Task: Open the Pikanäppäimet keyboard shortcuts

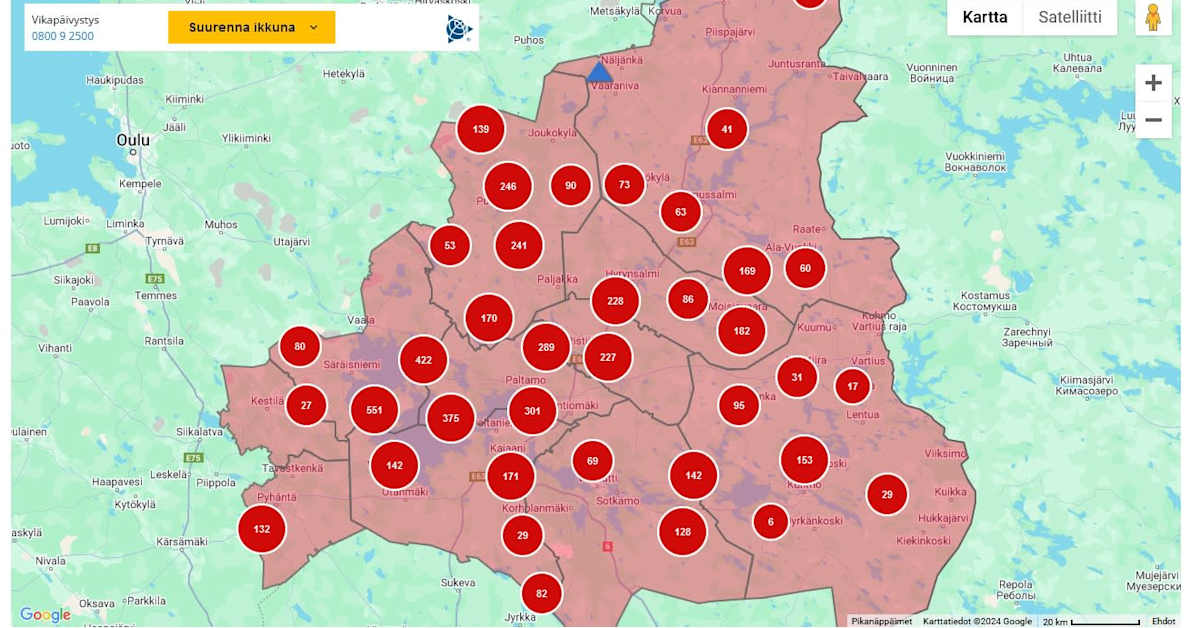Action: pos(881,621)
